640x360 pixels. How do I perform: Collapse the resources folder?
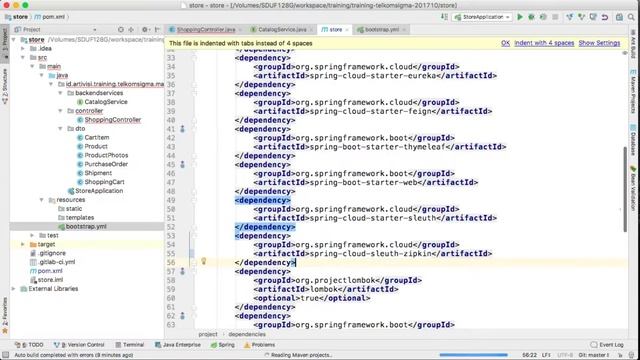coord(42,200)
